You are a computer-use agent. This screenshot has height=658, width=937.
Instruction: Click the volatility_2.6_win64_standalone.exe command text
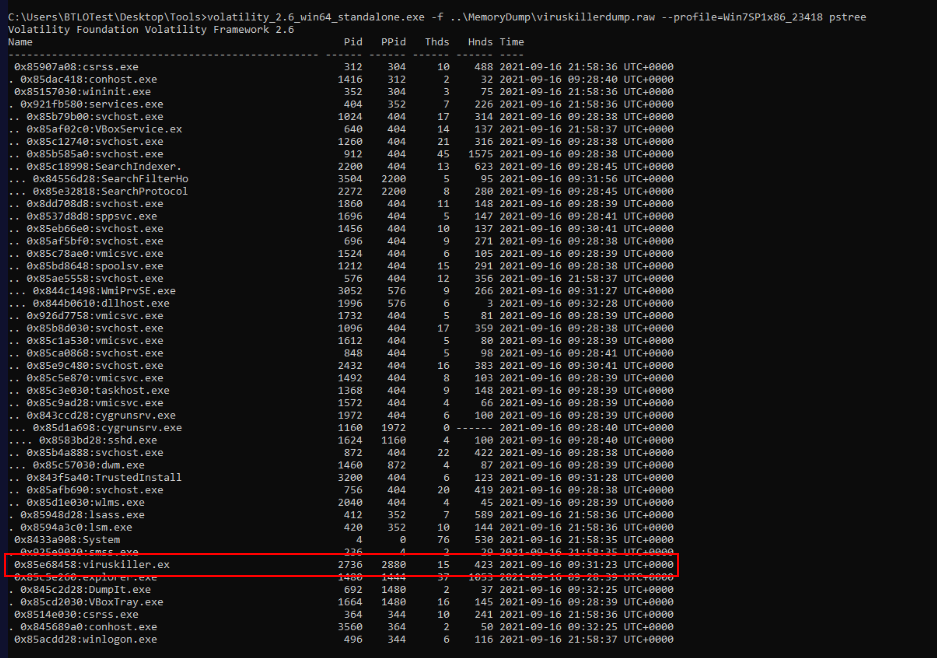316,17
